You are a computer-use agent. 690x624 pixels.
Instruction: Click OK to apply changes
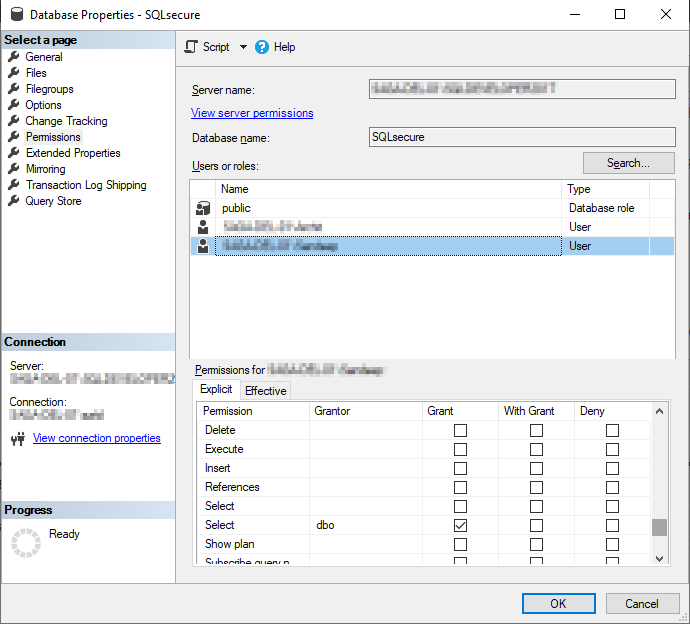(558, 603)
